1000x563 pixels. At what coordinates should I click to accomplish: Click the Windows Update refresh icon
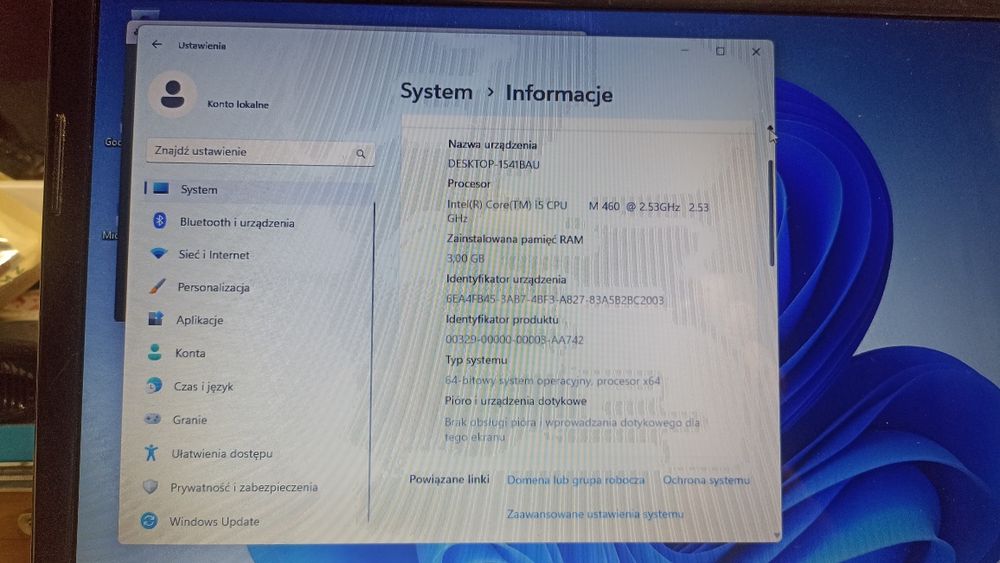[149, 520]
